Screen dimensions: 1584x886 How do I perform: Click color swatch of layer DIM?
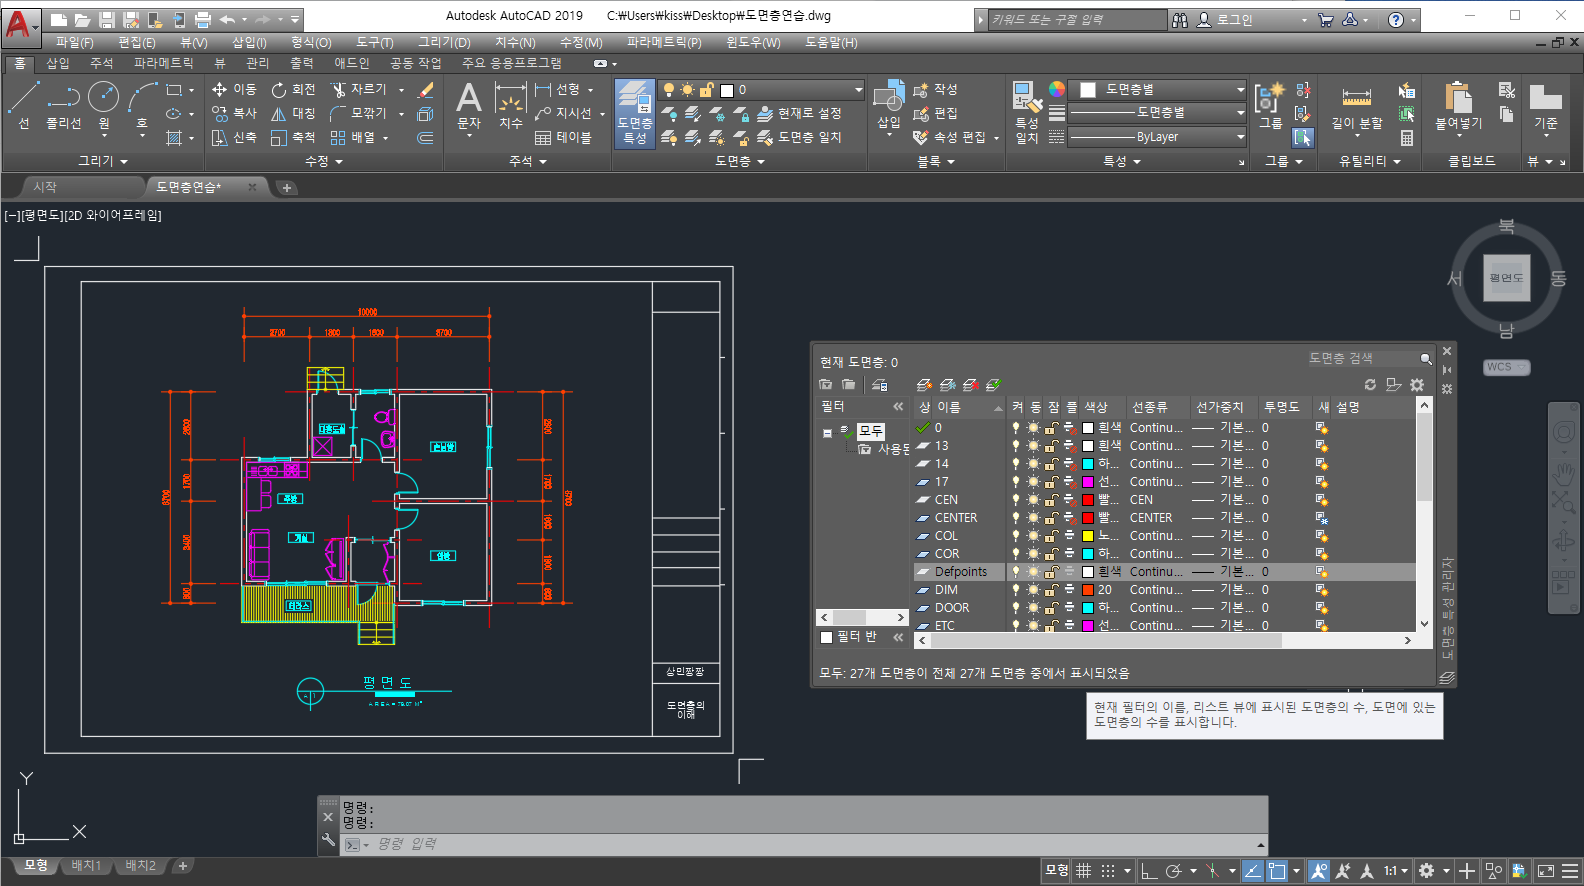point(1088,590)
